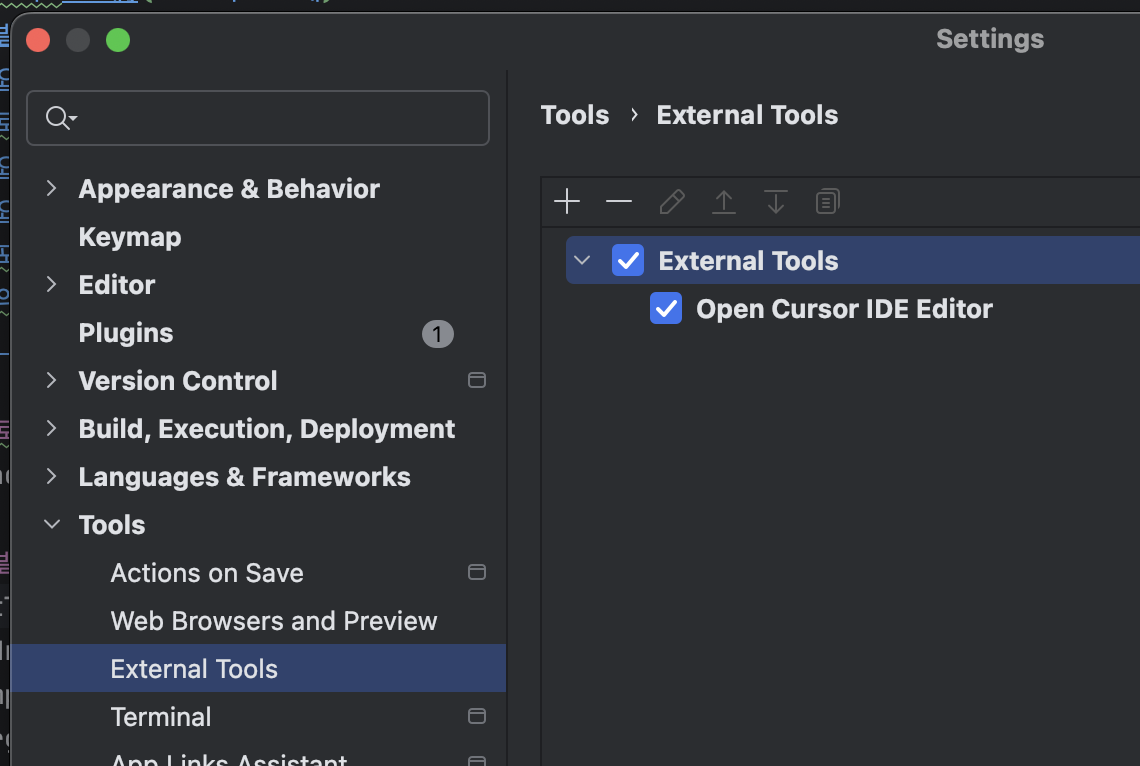
Task: Expand the Appearance & Behavior section
Action: click(x=52, y=188)
